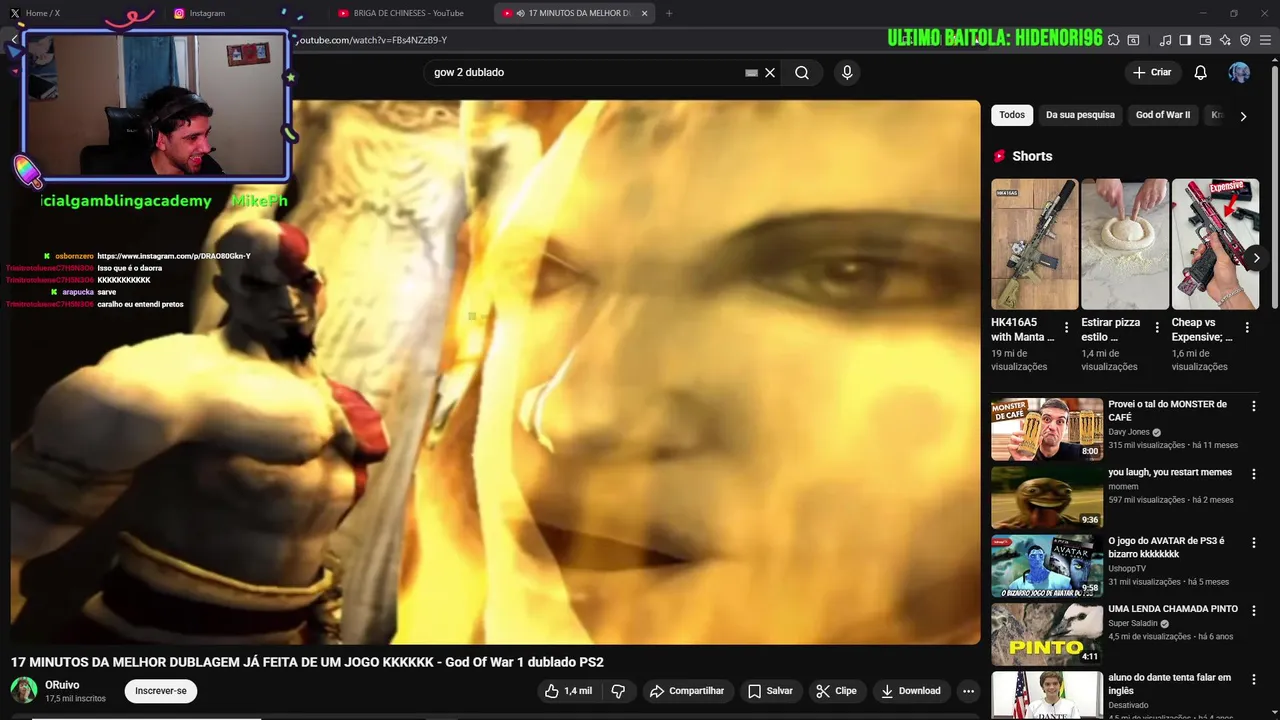Open the YouTube account avatar menu
Screen dimensions: 1280x720
tap(1239, 72)
